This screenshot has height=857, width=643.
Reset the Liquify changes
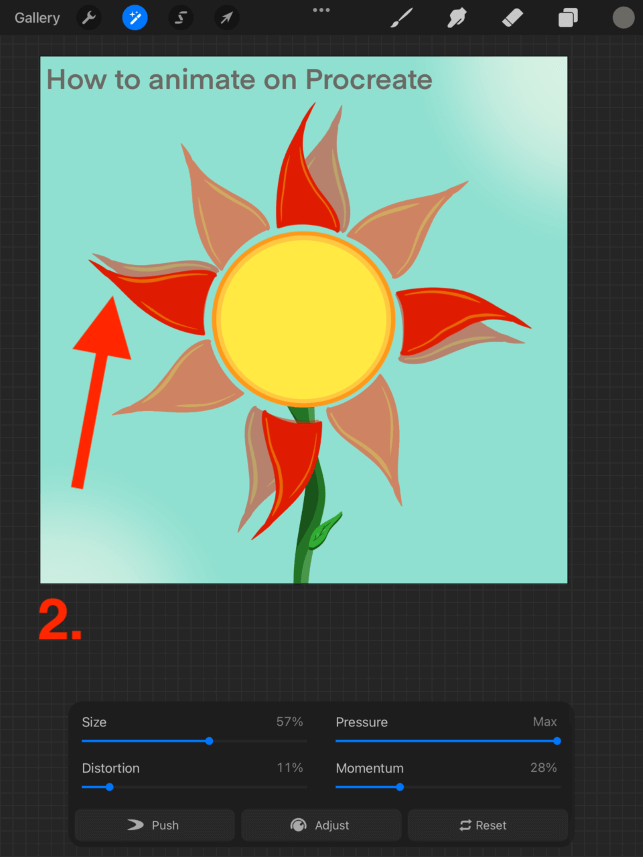point(488,825)
